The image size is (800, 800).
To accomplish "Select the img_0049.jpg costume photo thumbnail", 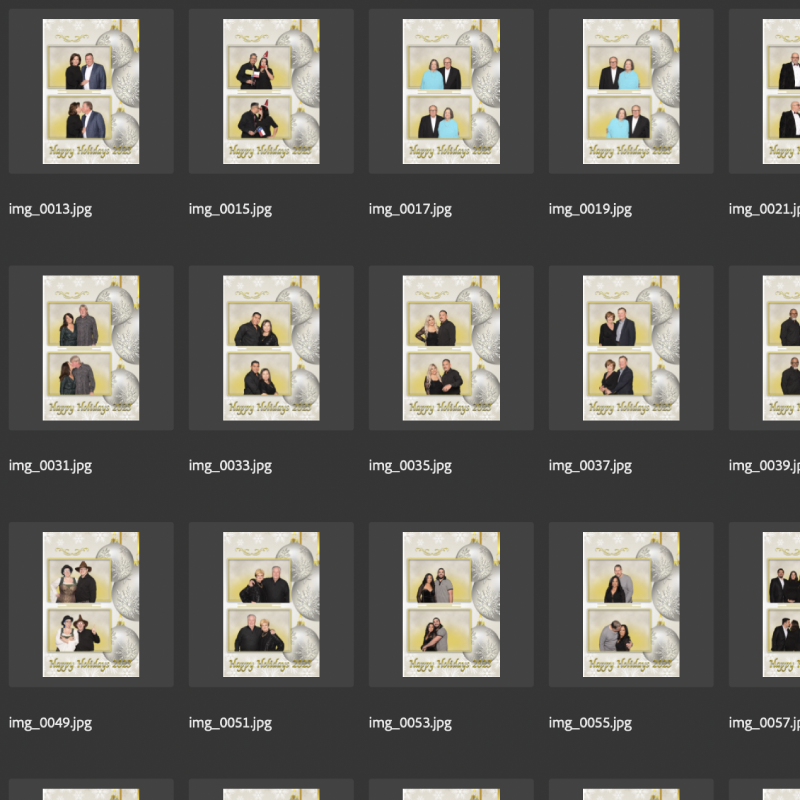I will (x=91, y=604).
